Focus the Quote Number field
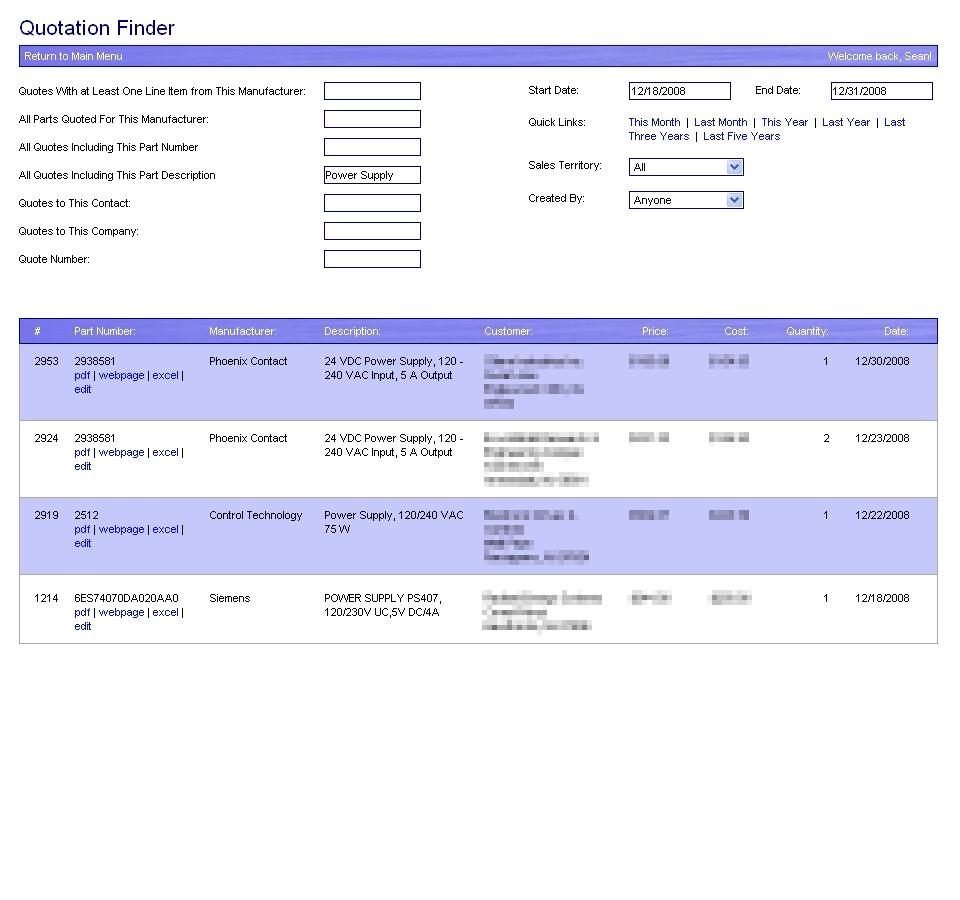 click(372, 260)
